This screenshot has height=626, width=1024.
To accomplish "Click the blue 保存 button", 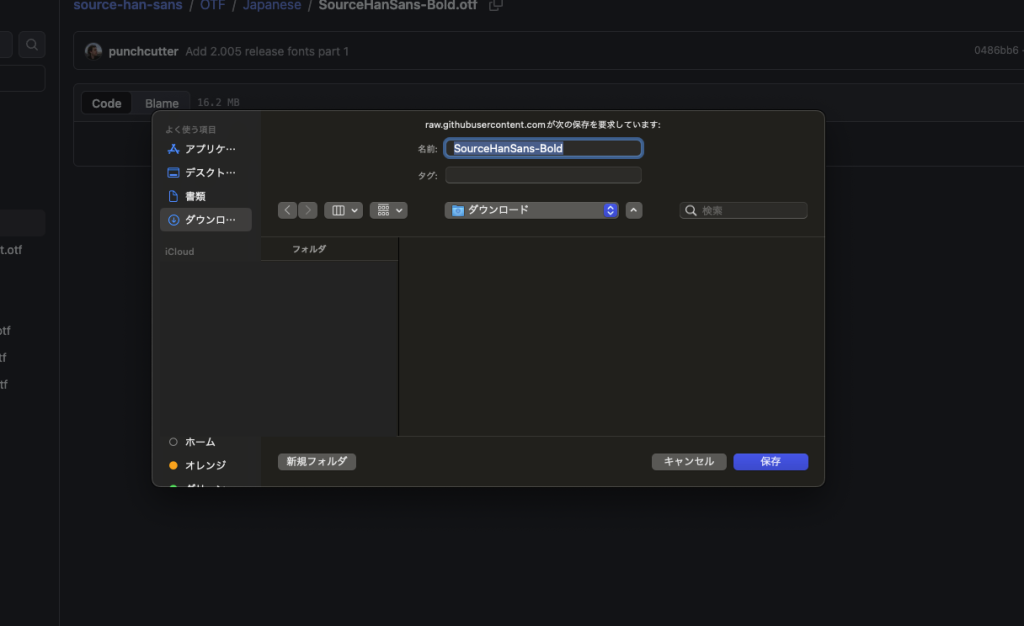I will [770, 462].
